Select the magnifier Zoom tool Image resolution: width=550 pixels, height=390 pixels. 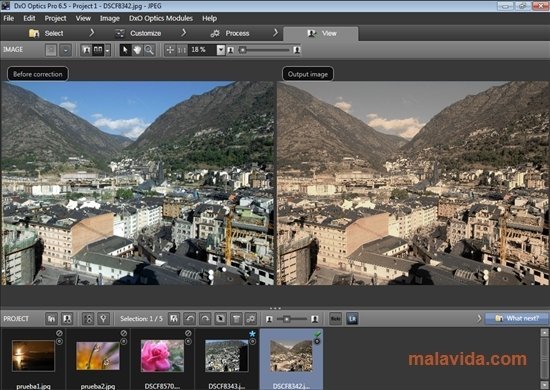[149, 50]
